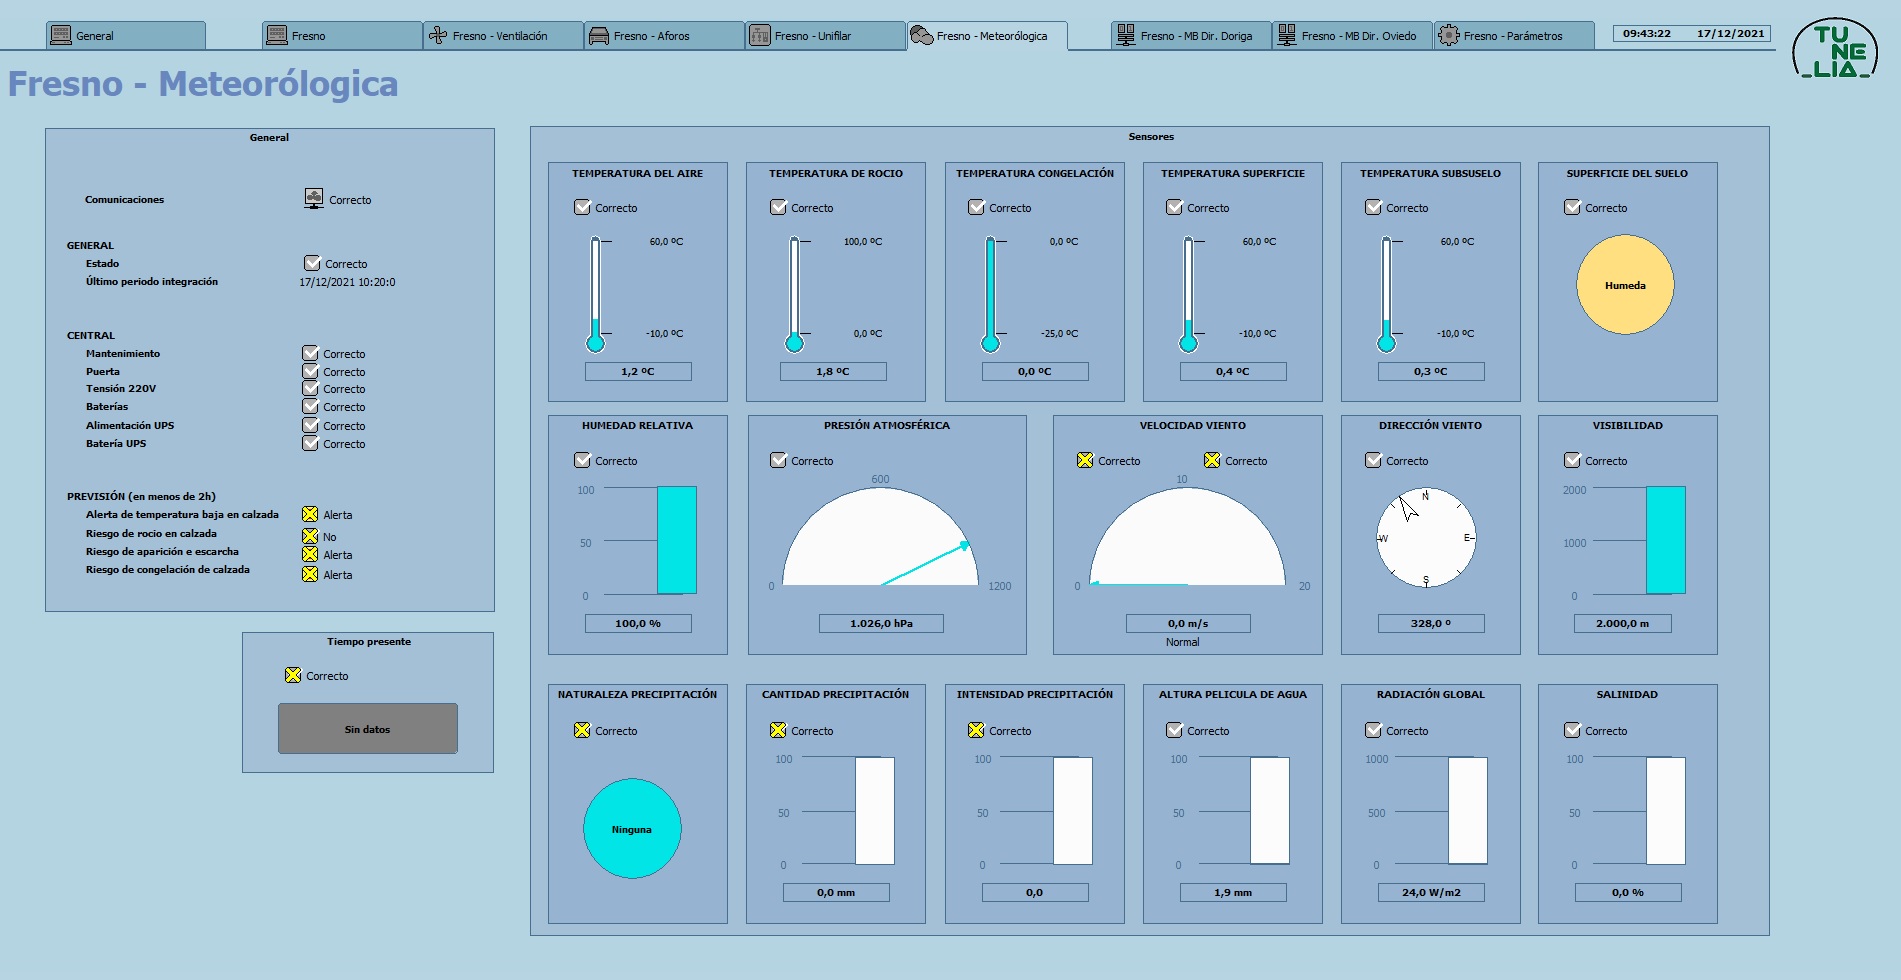Click the Humedad Relativa level bar

[676, 540]
